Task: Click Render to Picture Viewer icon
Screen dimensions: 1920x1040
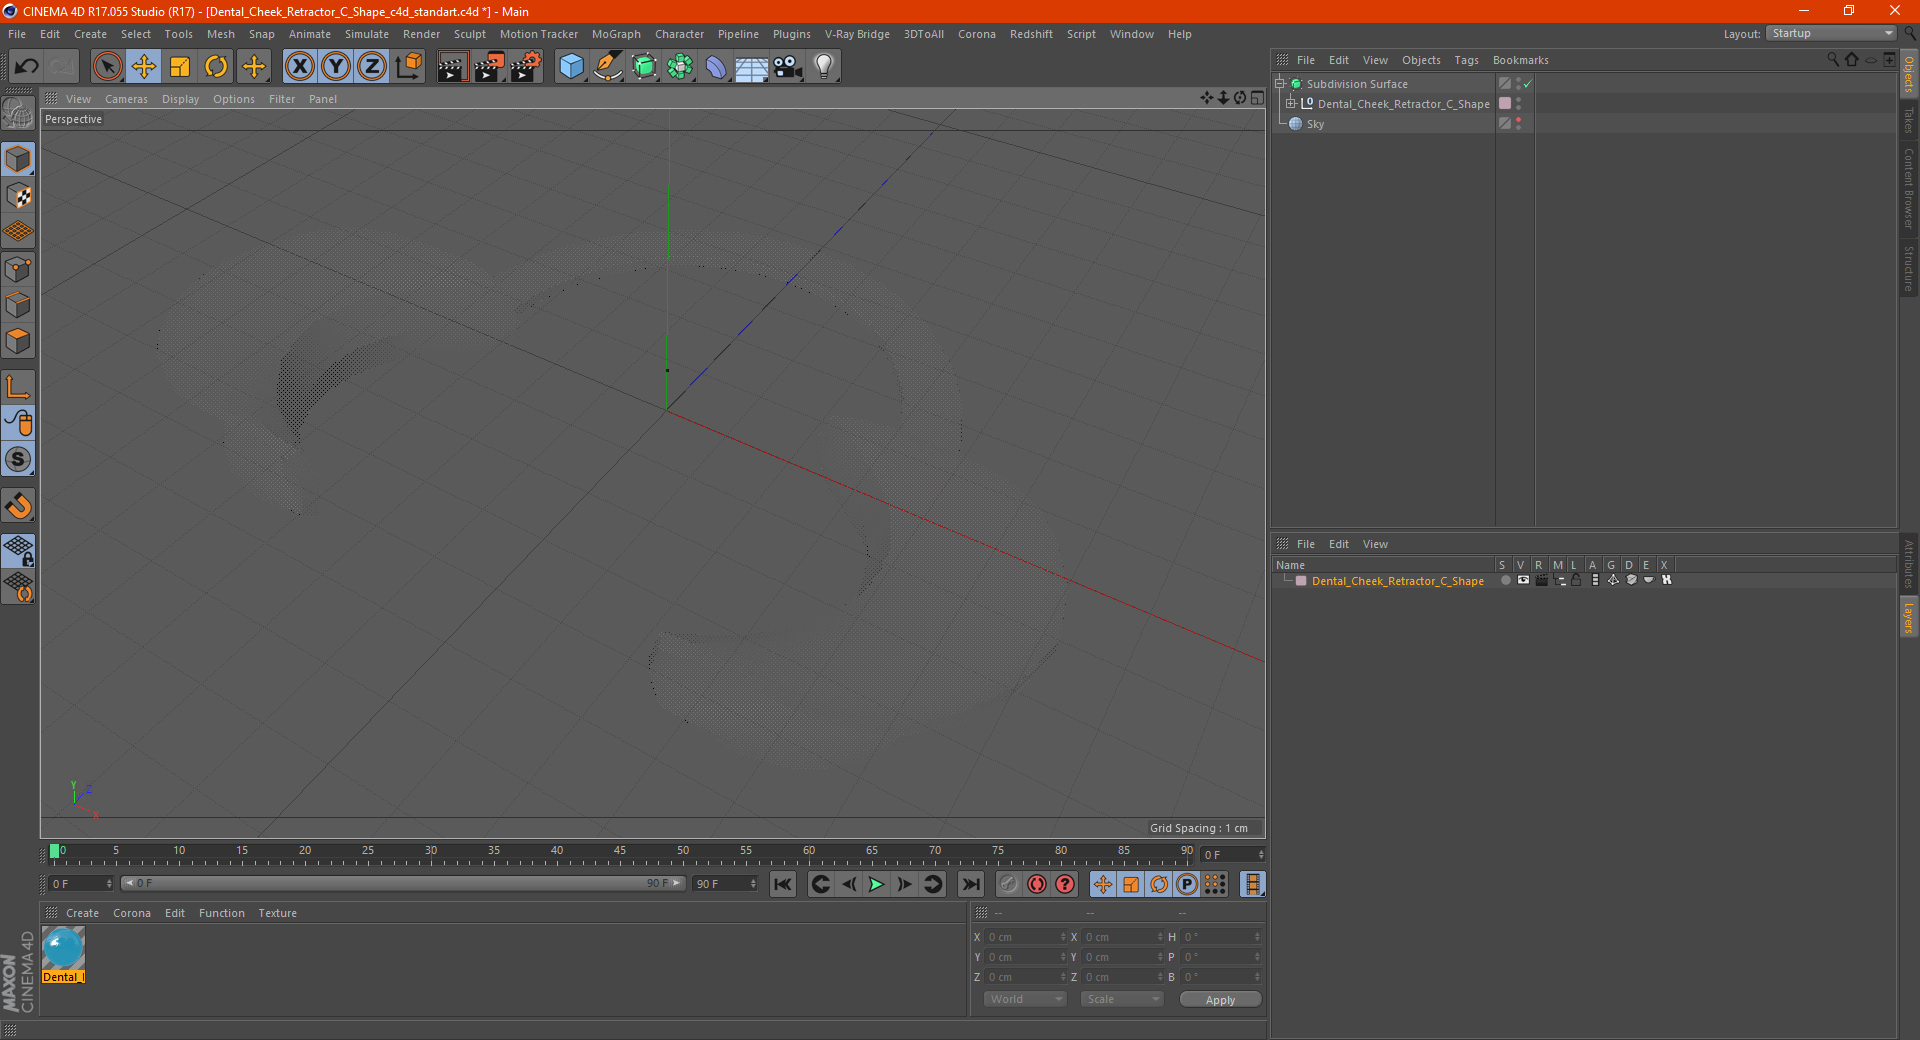Action: 489,67
